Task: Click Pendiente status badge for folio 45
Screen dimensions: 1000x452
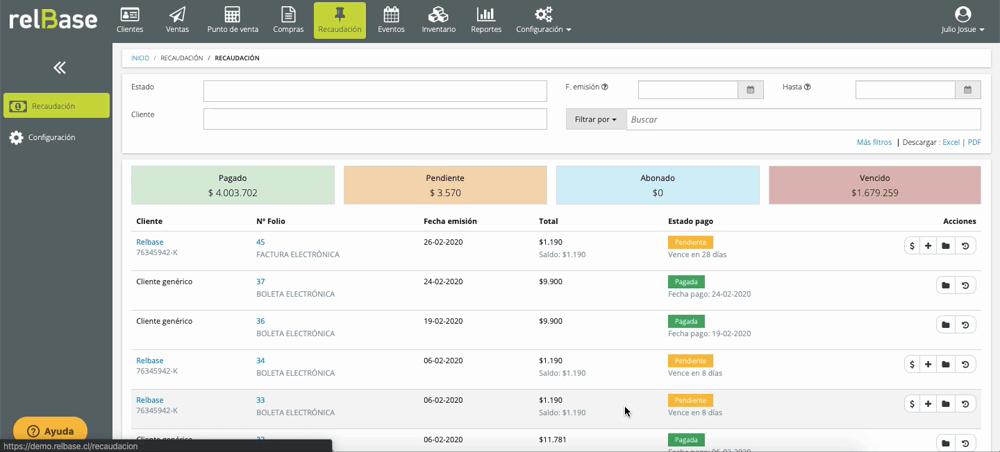Action: pyautogui.click(x=690, y=242)
